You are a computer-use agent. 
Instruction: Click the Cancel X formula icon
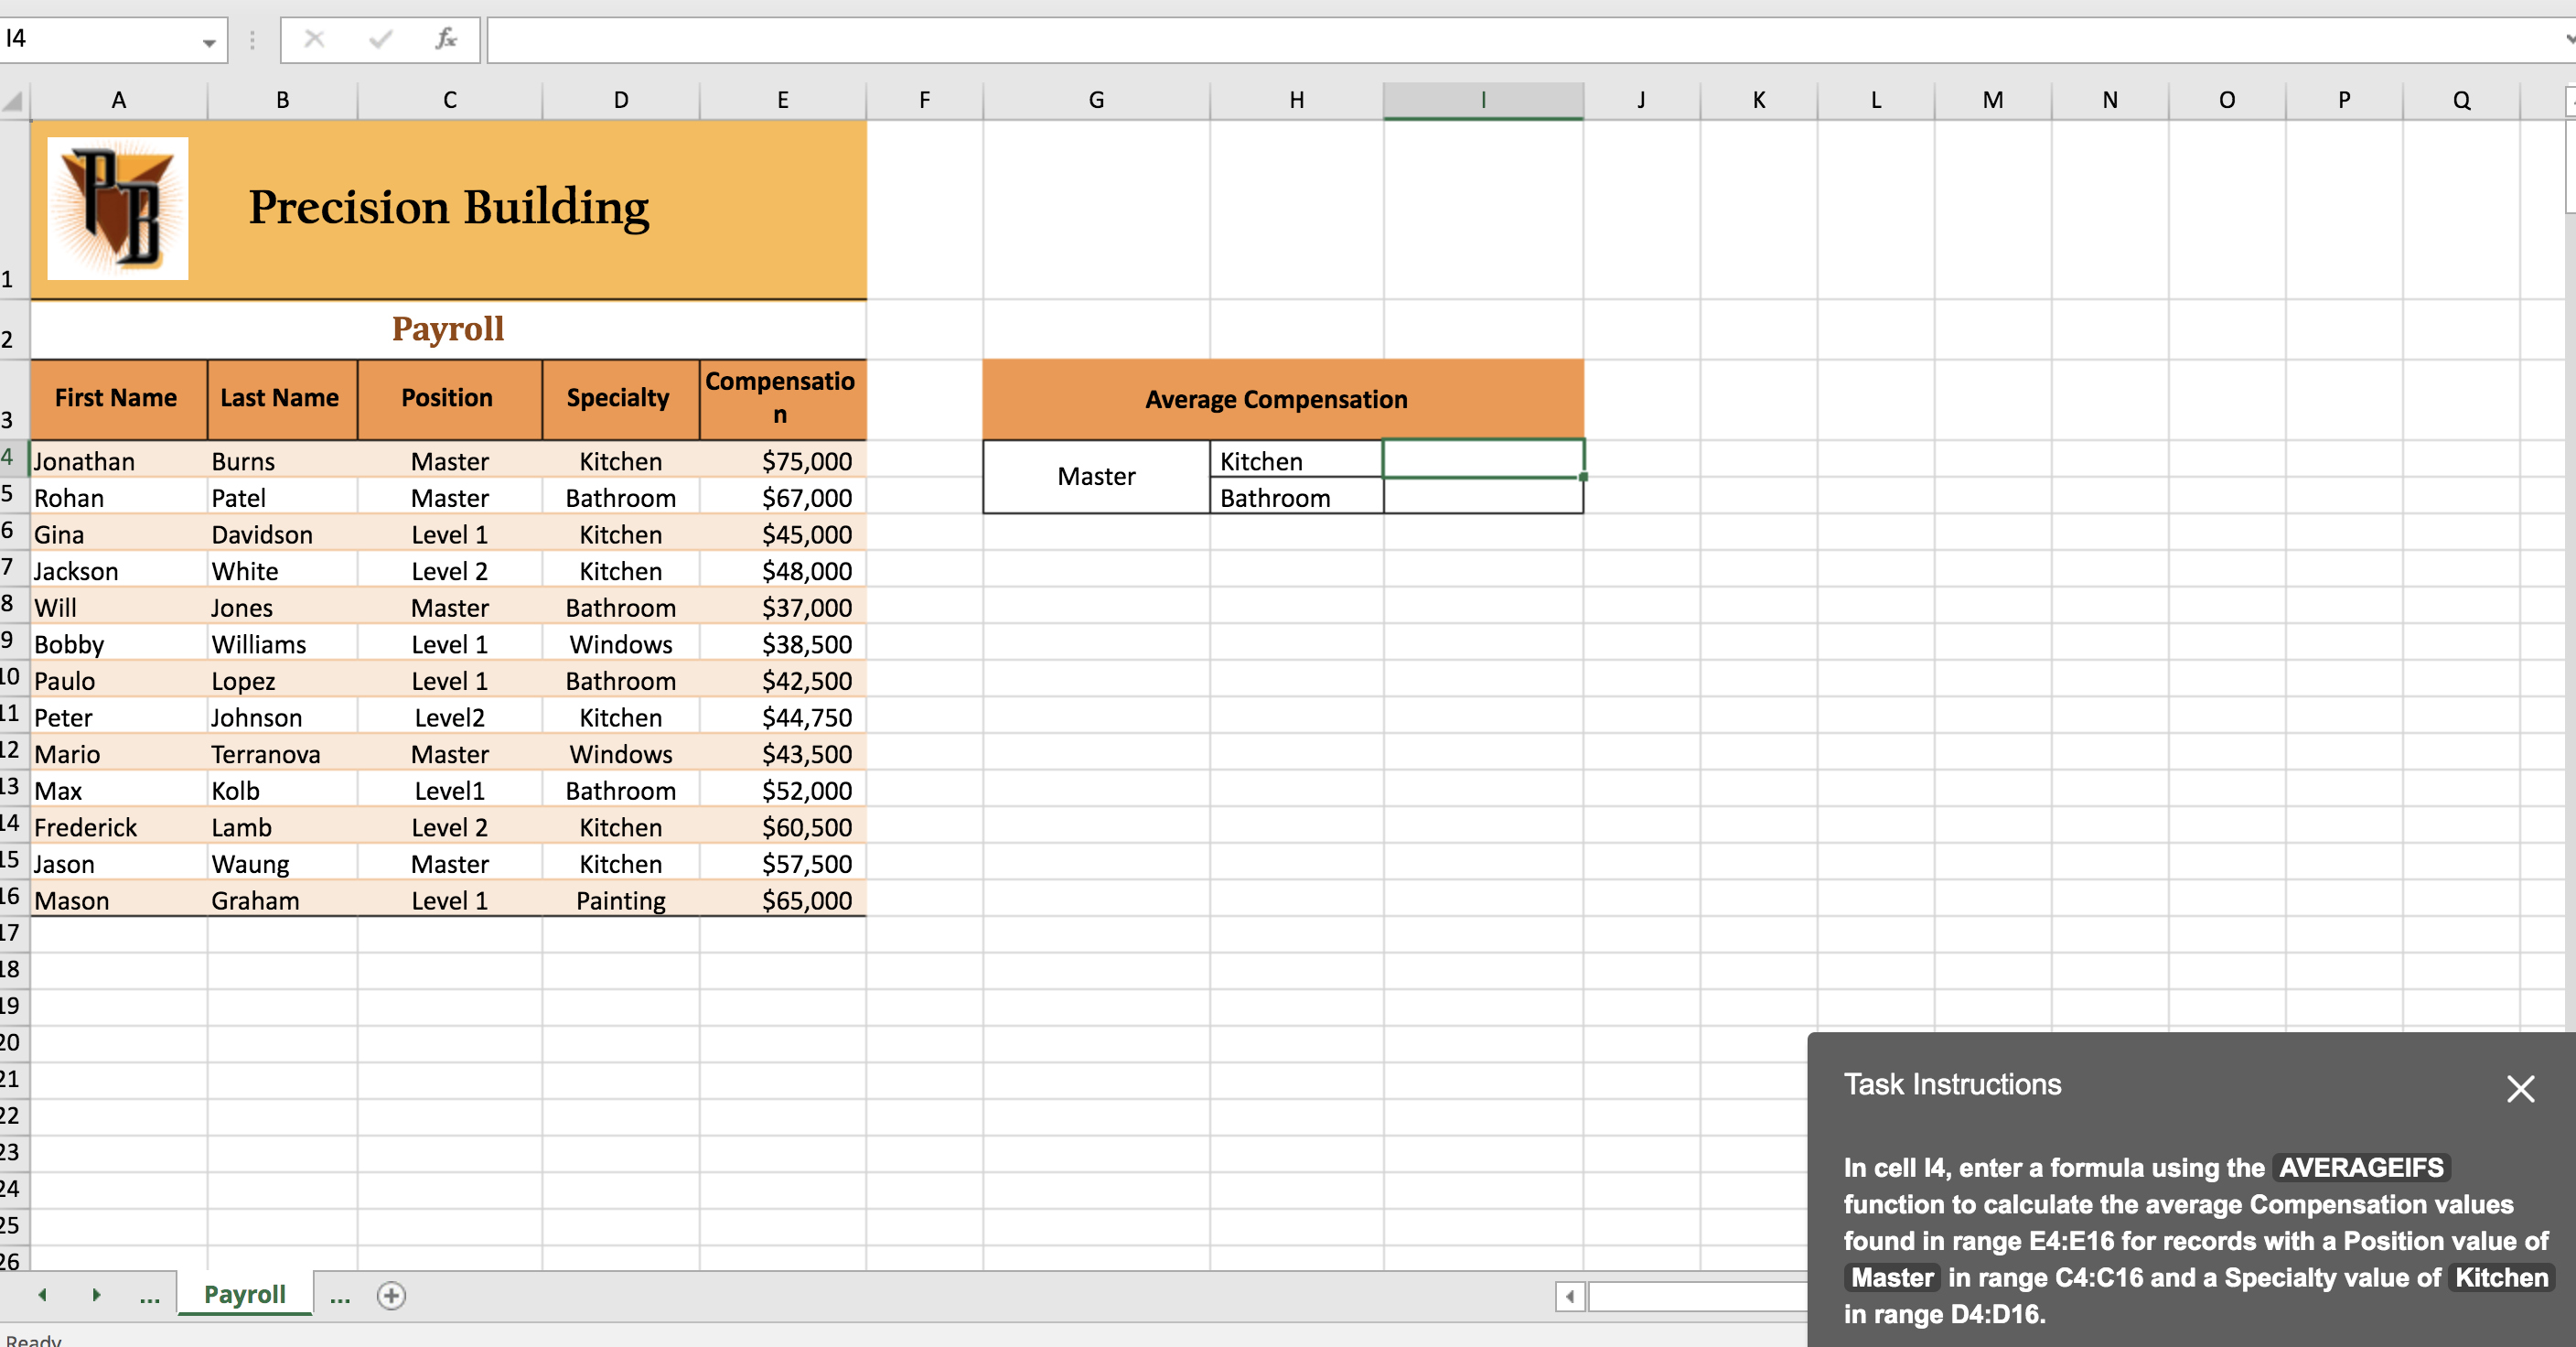coord(314,39)
